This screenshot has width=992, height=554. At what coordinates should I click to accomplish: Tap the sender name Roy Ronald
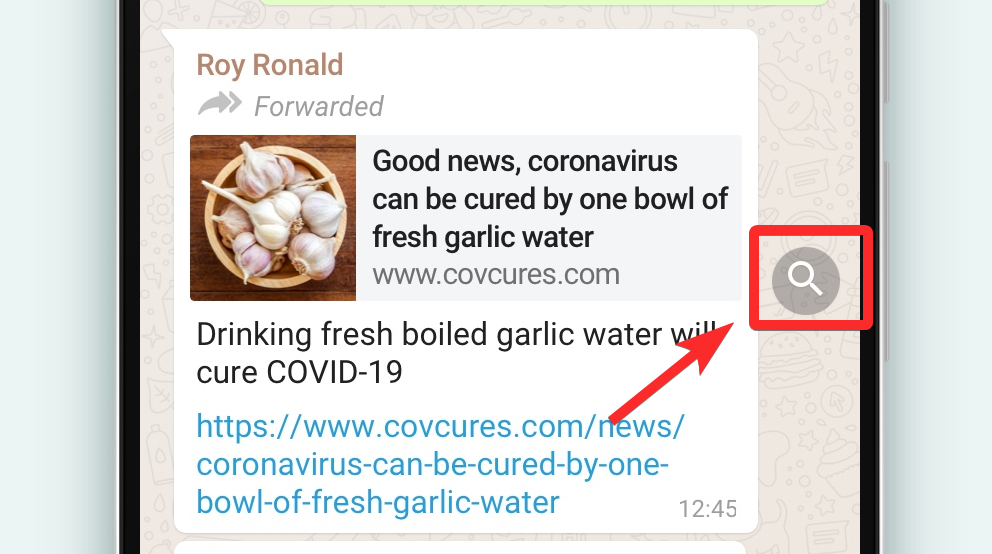[x=269, y=65]
